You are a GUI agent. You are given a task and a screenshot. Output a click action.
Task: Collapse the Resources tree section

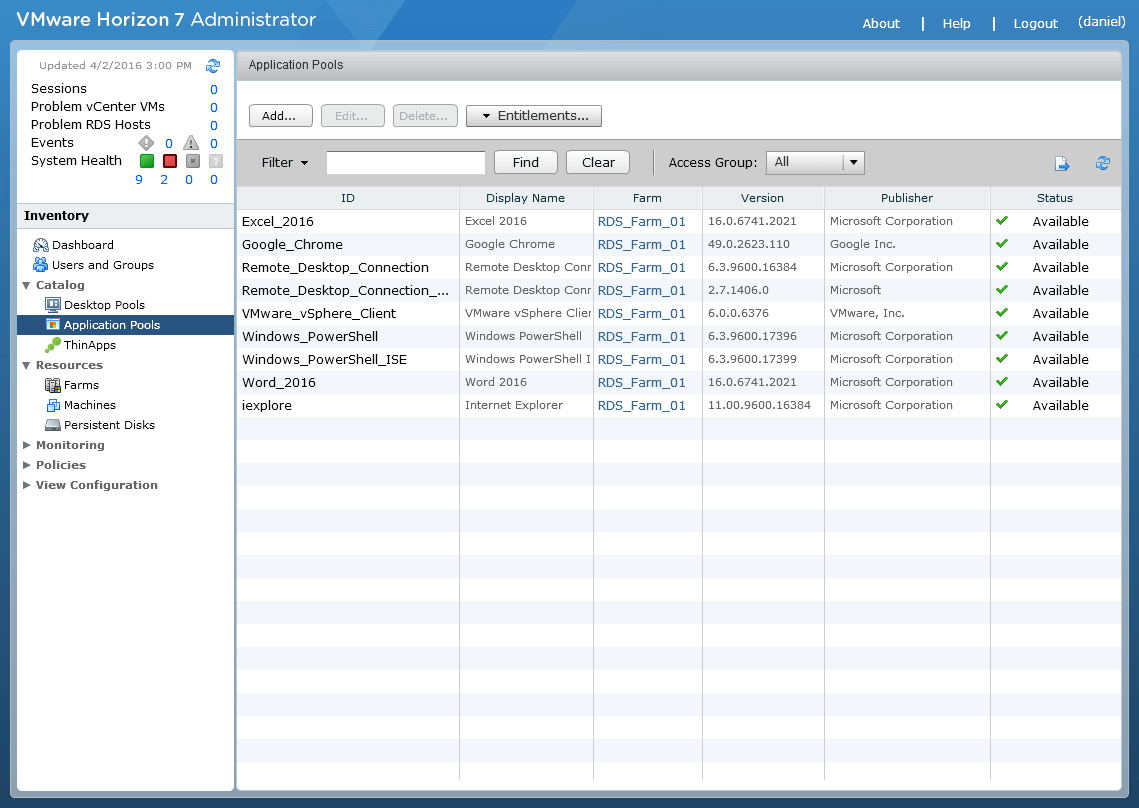26,365
